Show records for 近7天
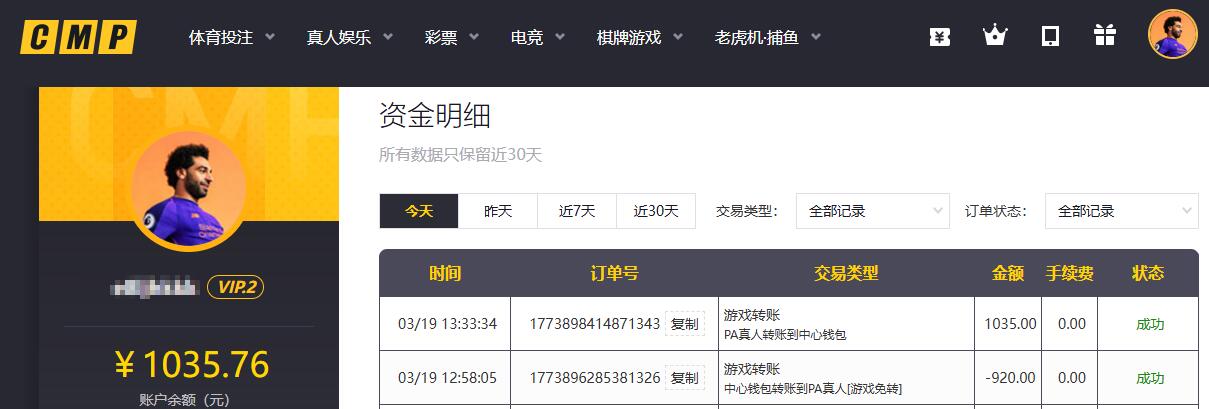The image size is (1209, 409). tap(577, 211)
